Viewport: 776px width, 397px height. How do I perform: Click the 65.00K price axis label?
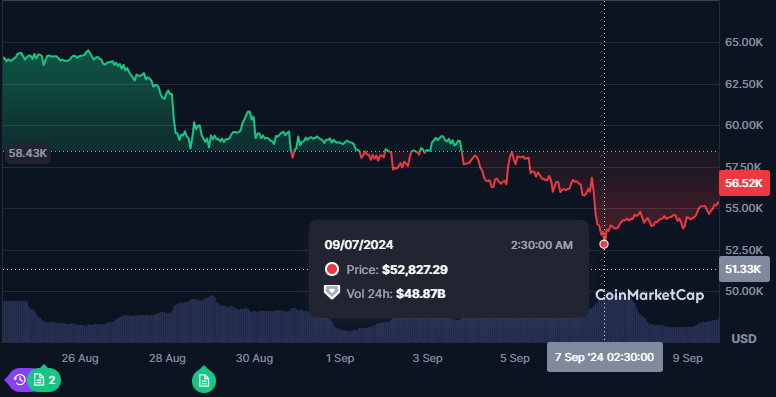pos(744,43)
